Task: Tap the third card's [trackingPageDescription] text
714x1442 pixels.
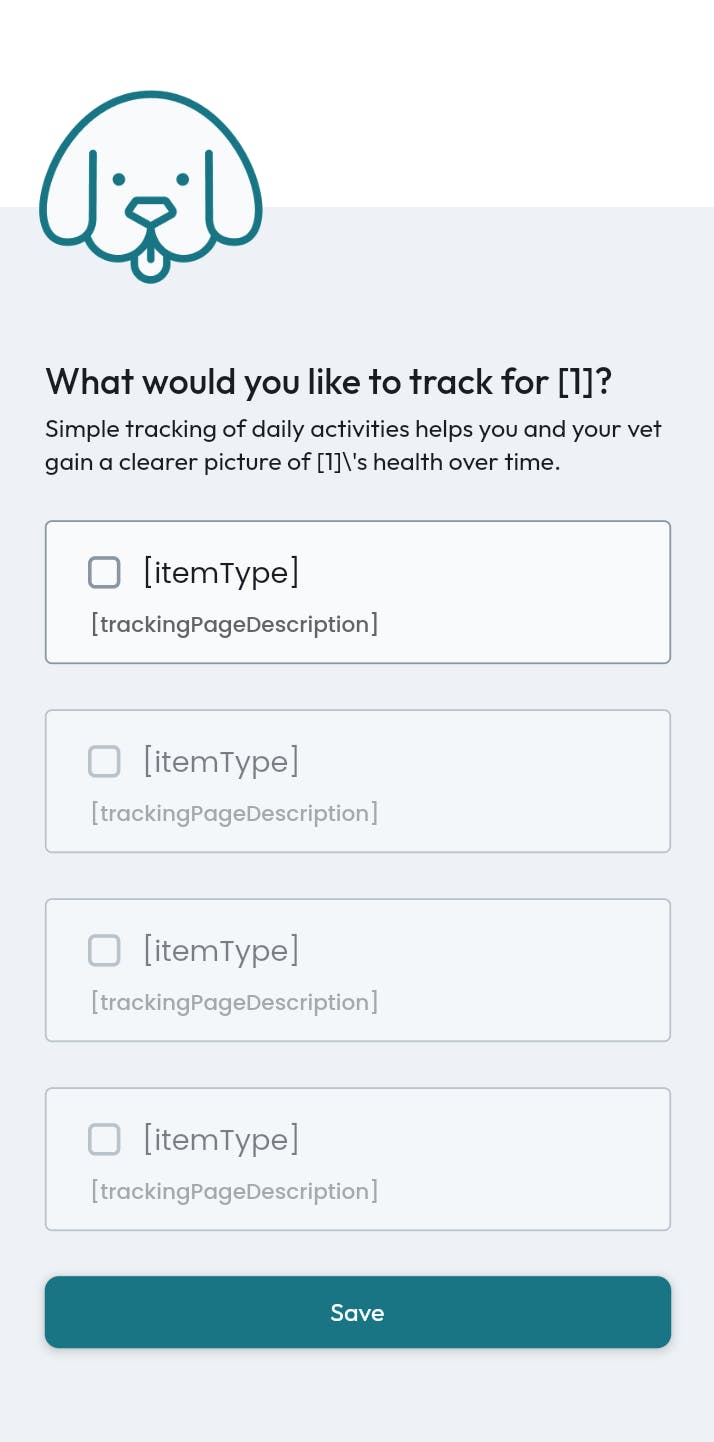Action: click(234, 1003)
